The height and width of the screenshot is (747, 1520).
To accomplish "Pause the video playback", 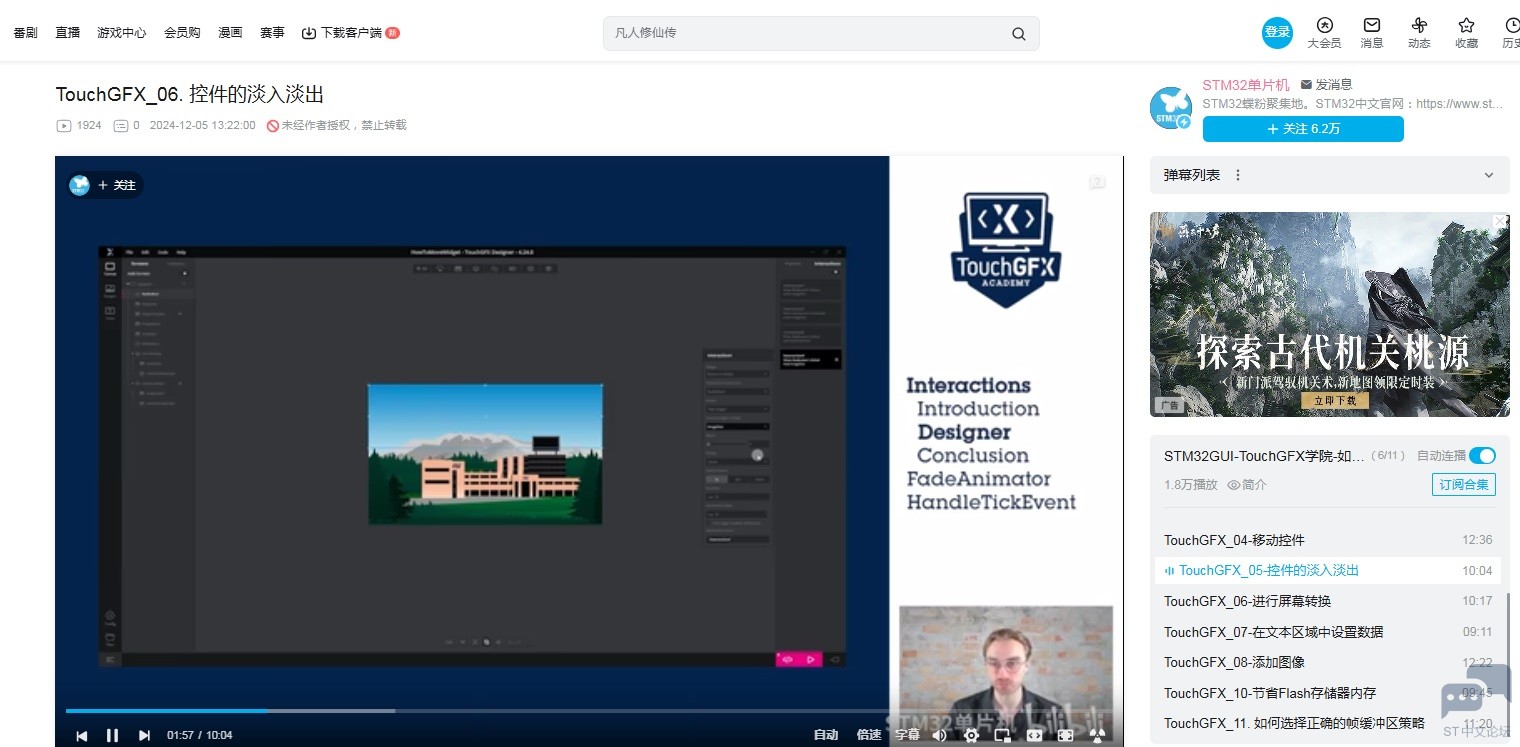I will click(x=112, y=735).
